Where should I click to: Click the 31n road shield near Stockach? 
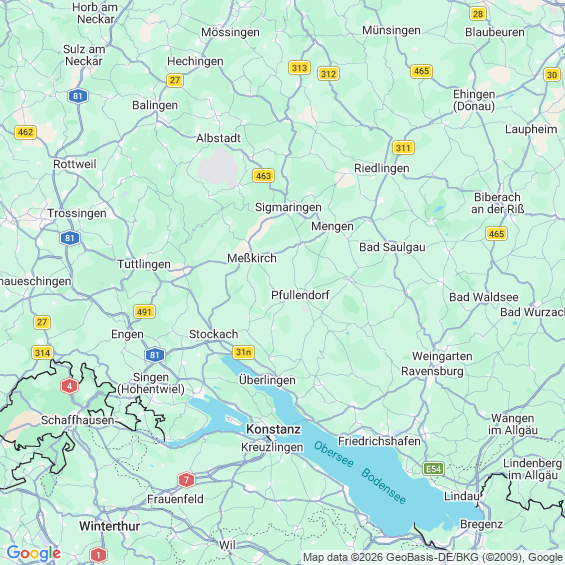point(244,352)
